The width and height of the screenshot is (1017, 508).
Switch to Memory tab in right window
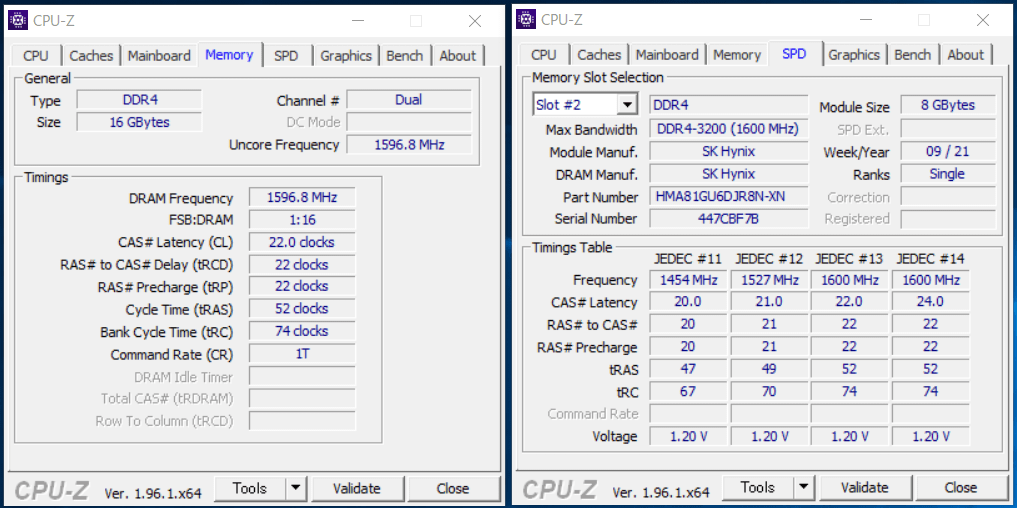point(737,54)
